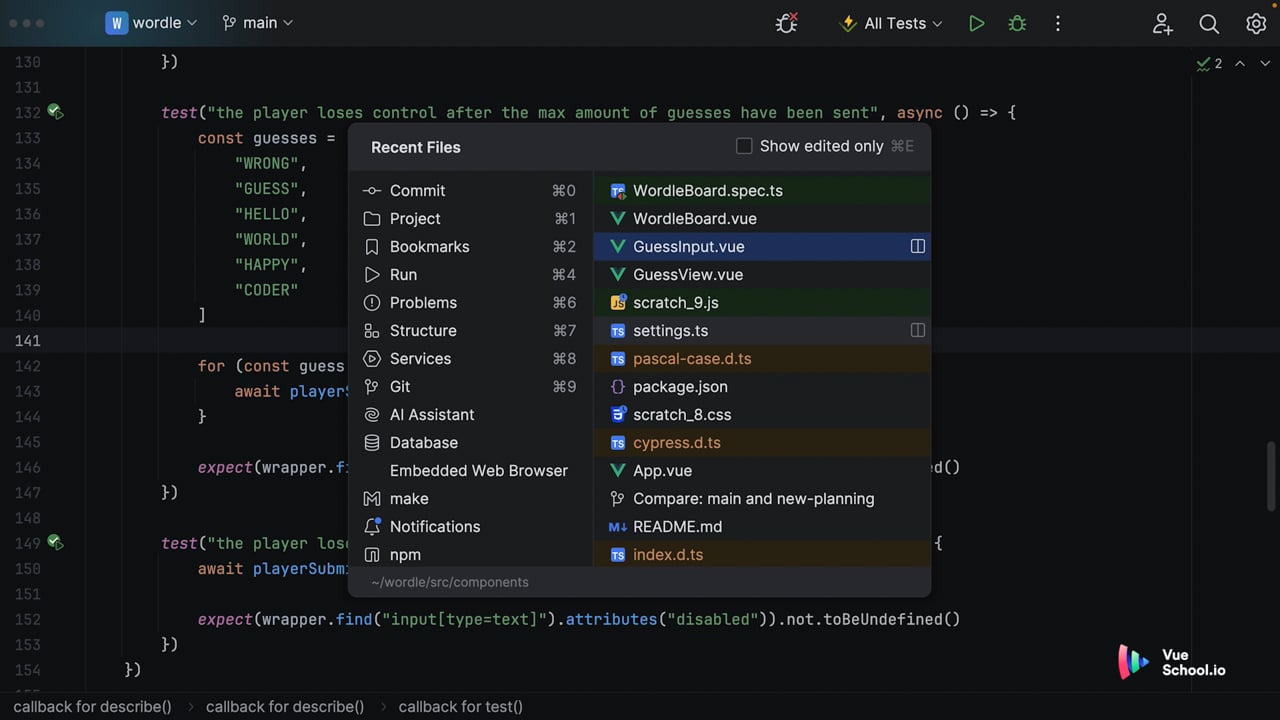Click the npm icon in list

click(372, 554)
